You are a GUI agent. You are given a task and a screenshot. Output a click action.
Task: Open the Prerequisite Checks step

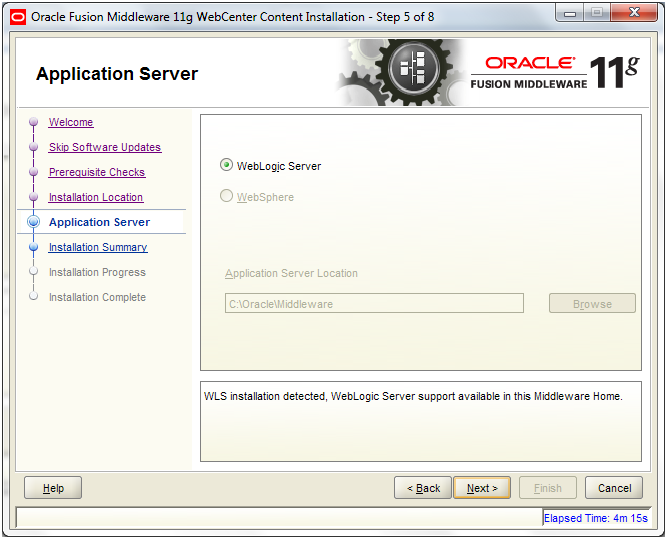97,172
